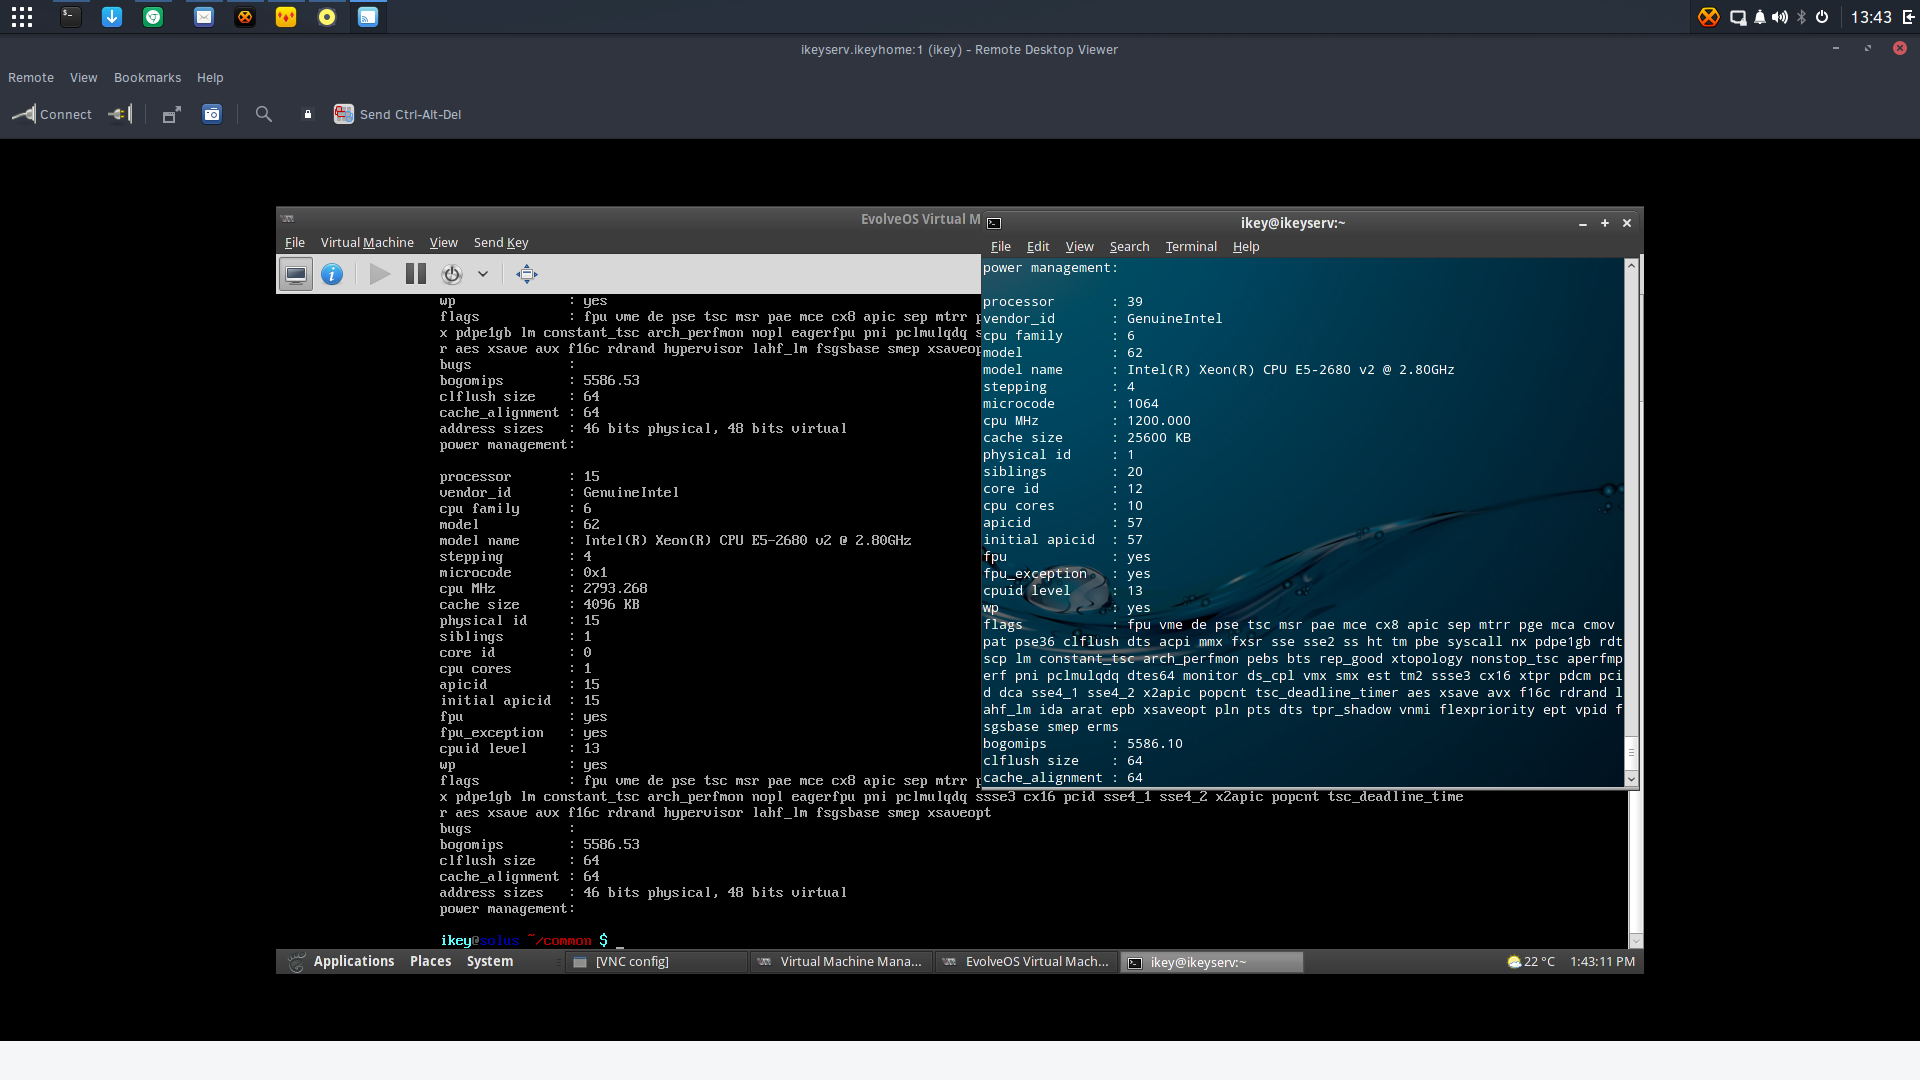The width and height of the screenshot is (1920, 1080).
Task: Switch to EvolveOS Virtual Machine taskbar window
Action: coord(1026,962)
